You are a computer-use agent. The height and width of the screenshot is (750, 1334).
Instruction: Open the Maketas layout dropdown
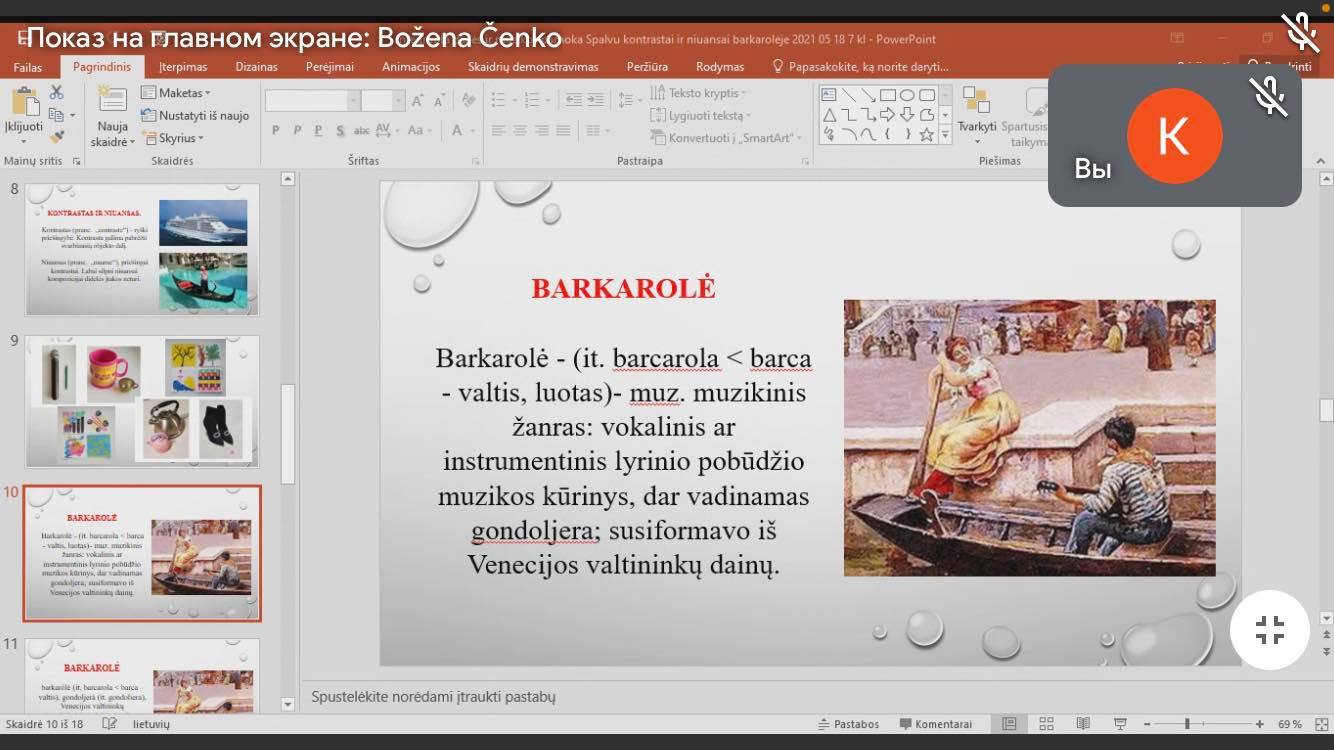tap(176, 93)
